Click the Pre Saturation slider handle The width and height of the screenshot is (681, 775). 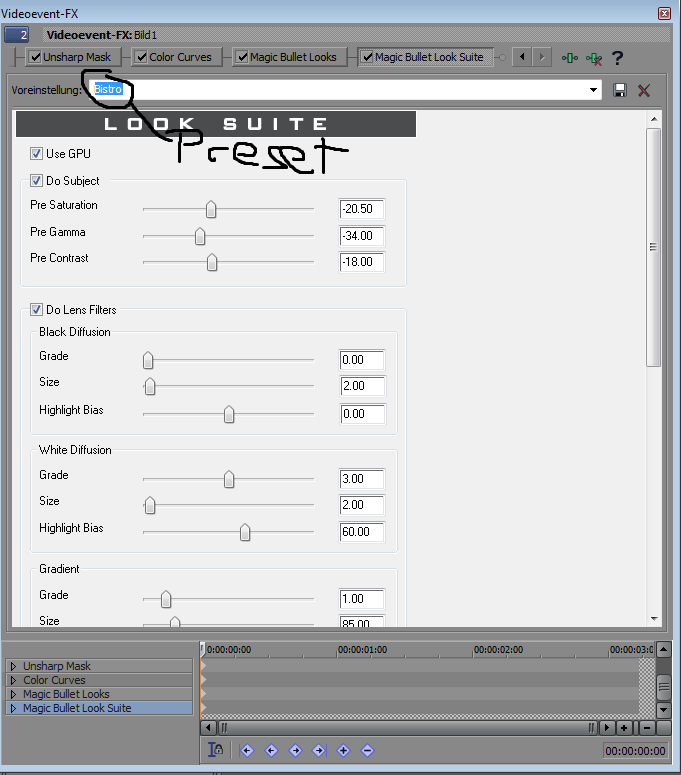coord(211,209)
